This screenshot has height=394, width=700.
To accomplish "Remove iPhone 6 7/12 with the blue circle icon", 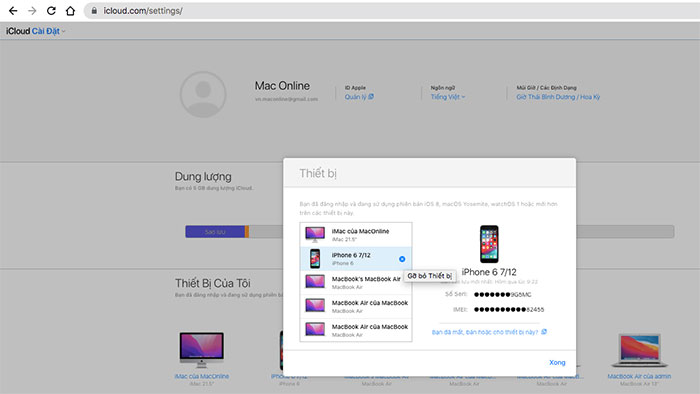I will point(402,259).
